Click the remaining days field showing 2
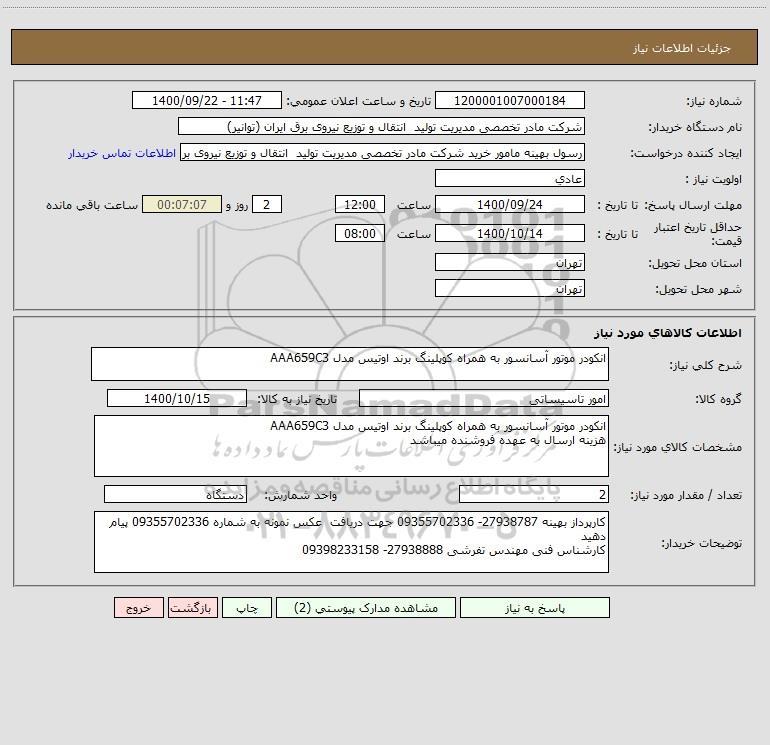Viewport: 770px width, 745px height. tap(267, 204)
